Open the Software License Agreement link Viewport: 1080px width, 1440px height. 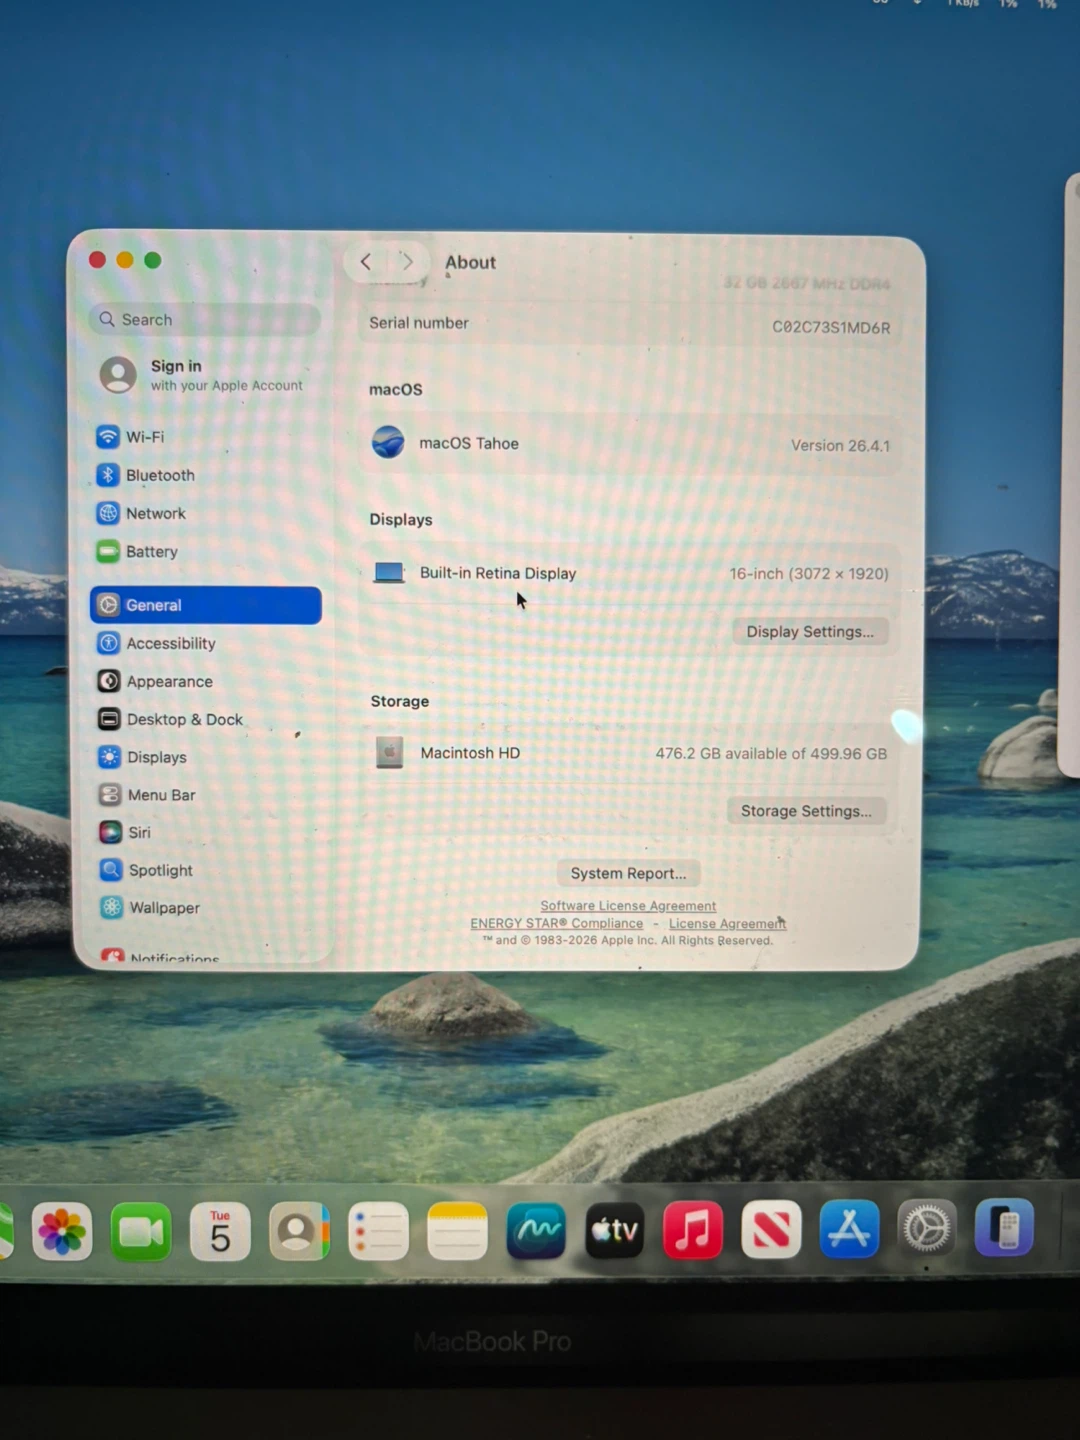pyautogui.click(x=628, y=906)
